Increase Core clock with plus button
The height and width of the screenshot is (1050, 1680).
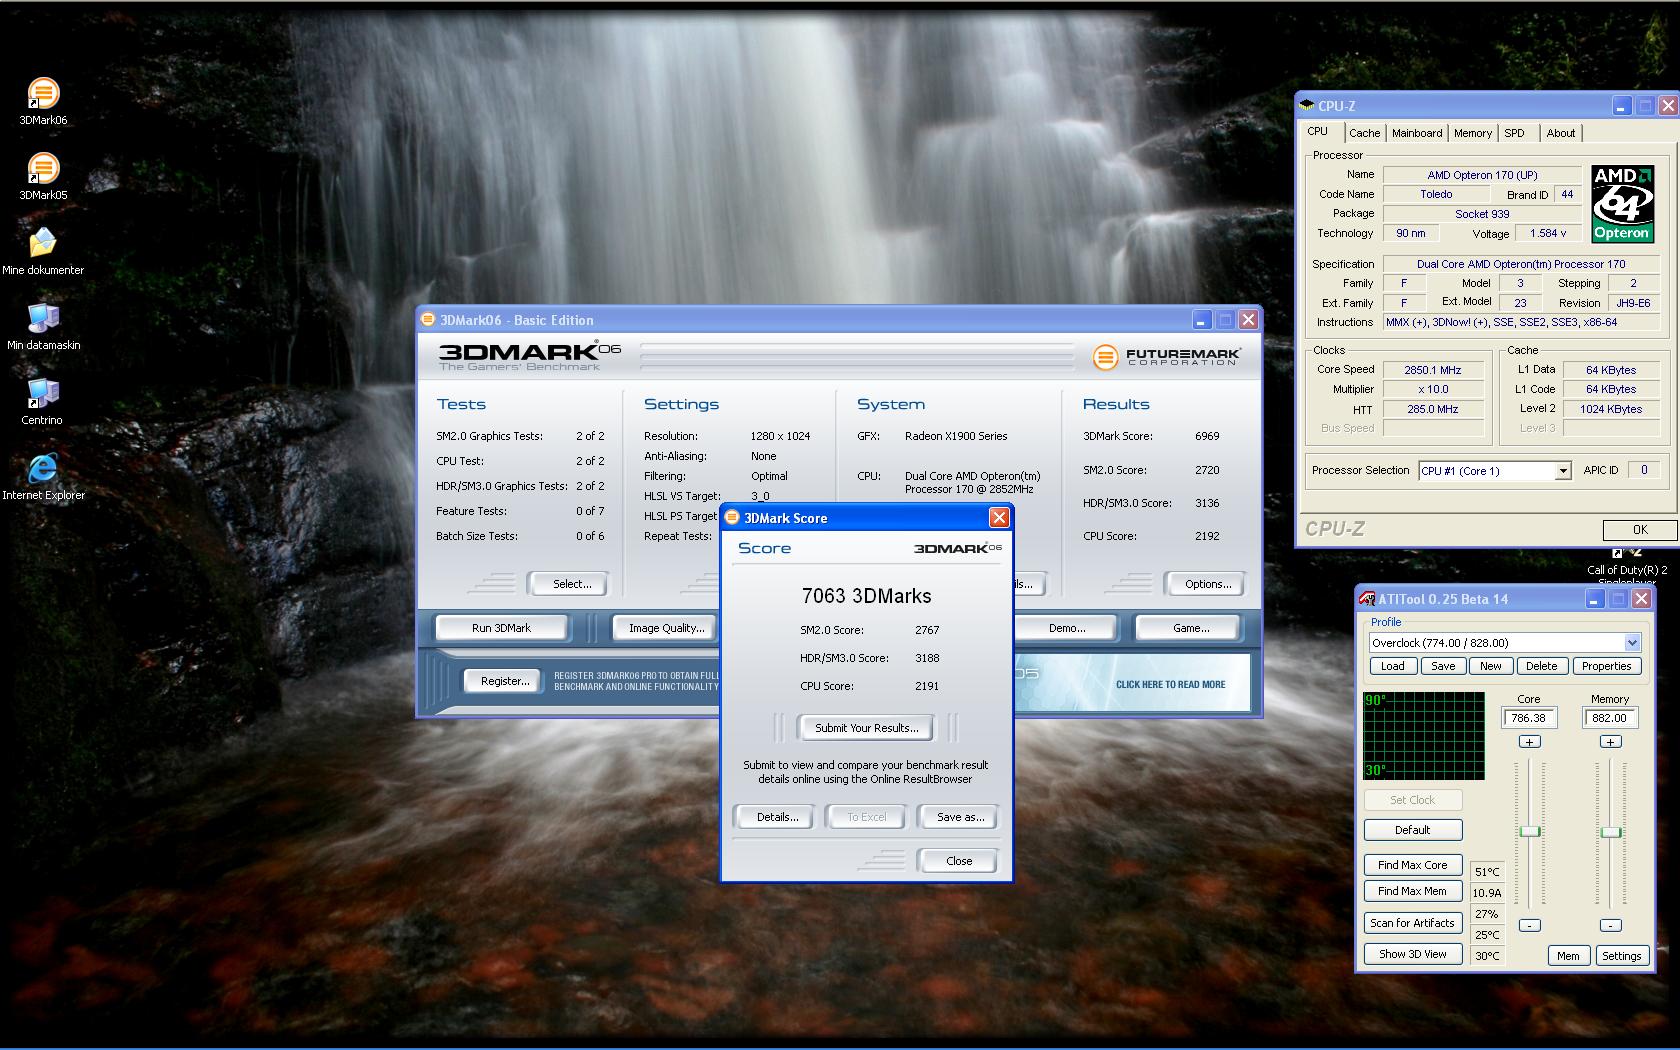click(1530, 742)
